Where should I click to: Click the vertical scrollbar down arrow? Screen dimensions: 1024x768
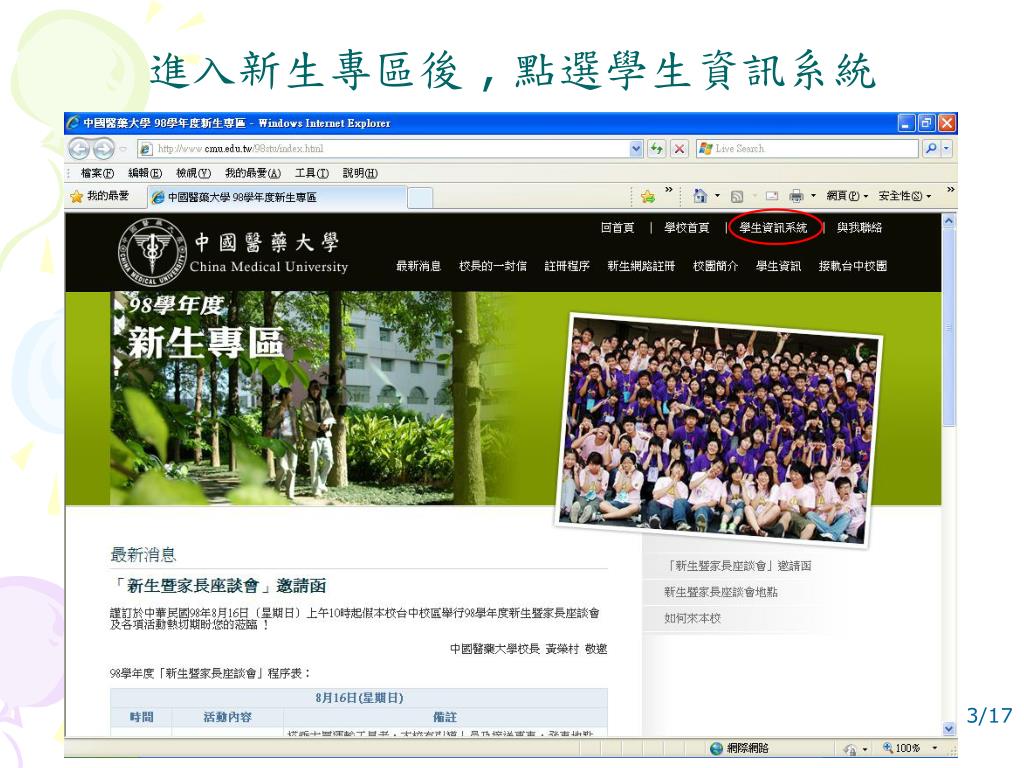pyautogui.click(x=949, y=728)
